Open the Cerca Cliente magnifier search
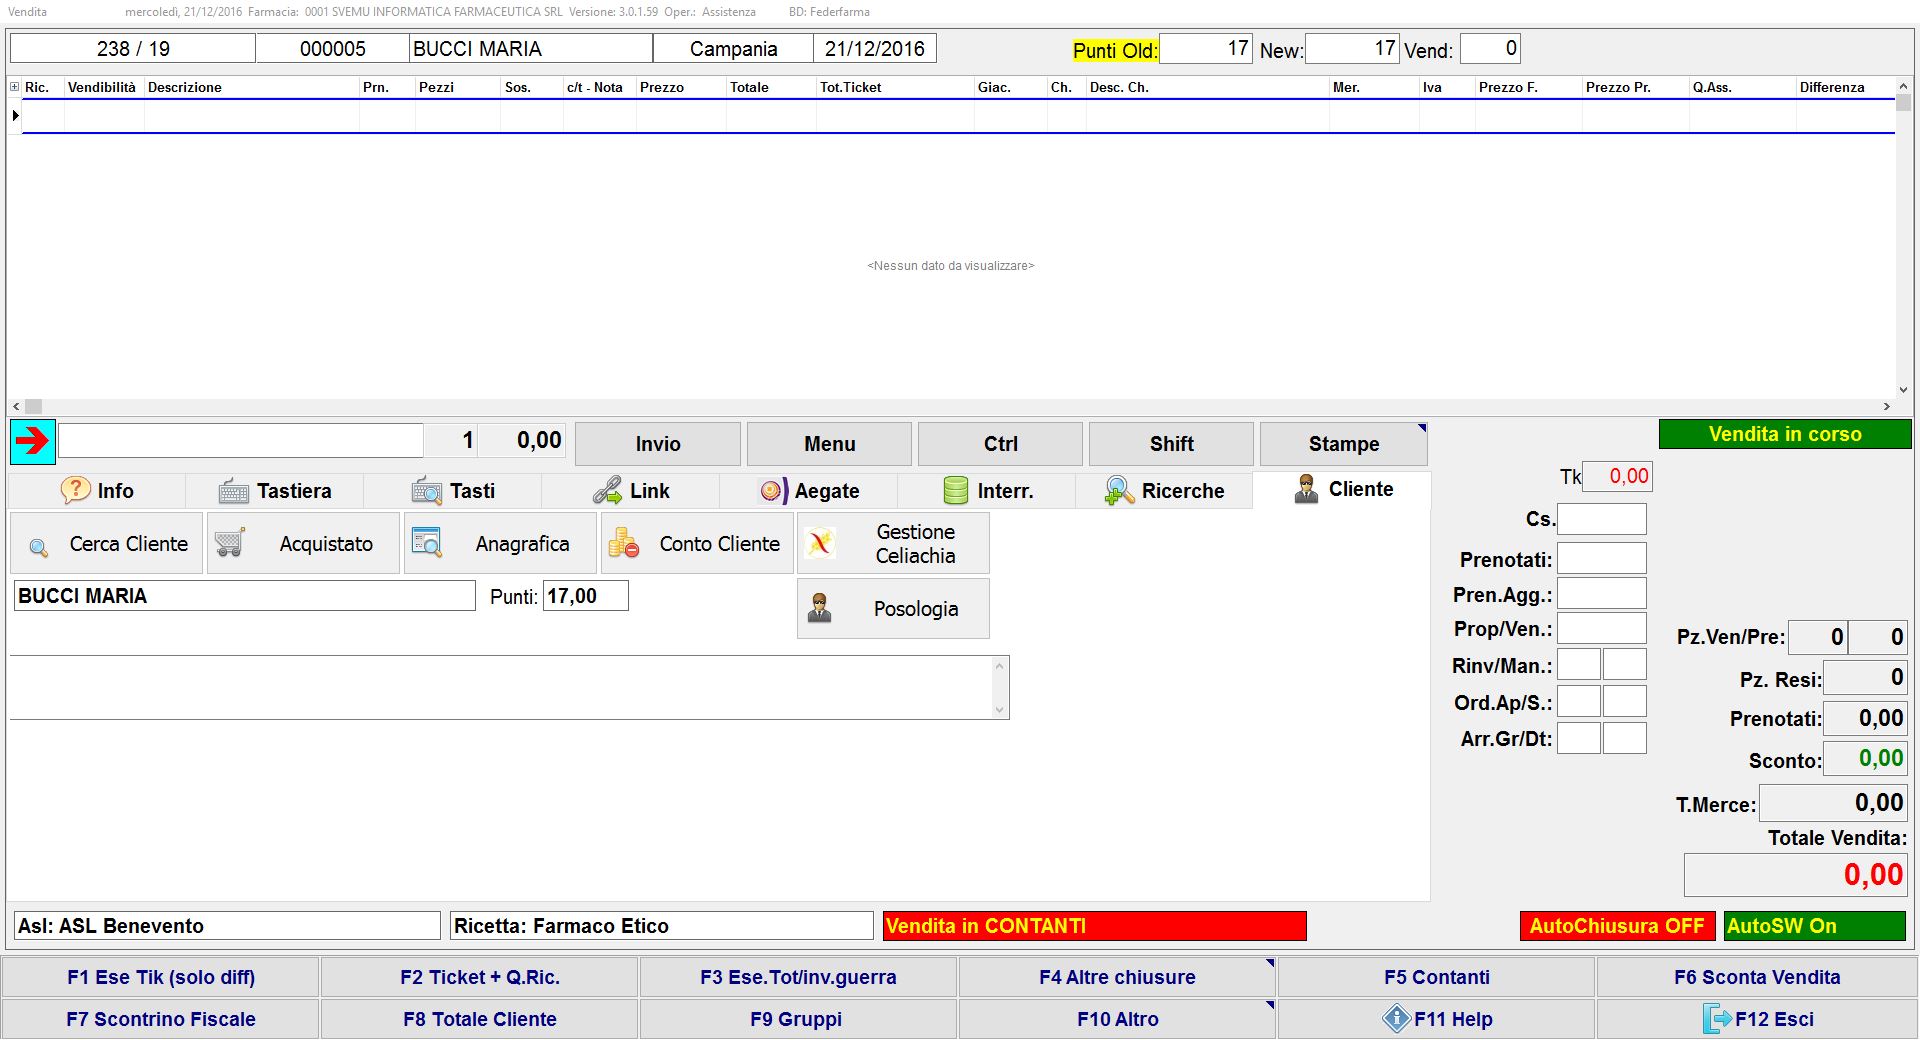 pos(39,546)
